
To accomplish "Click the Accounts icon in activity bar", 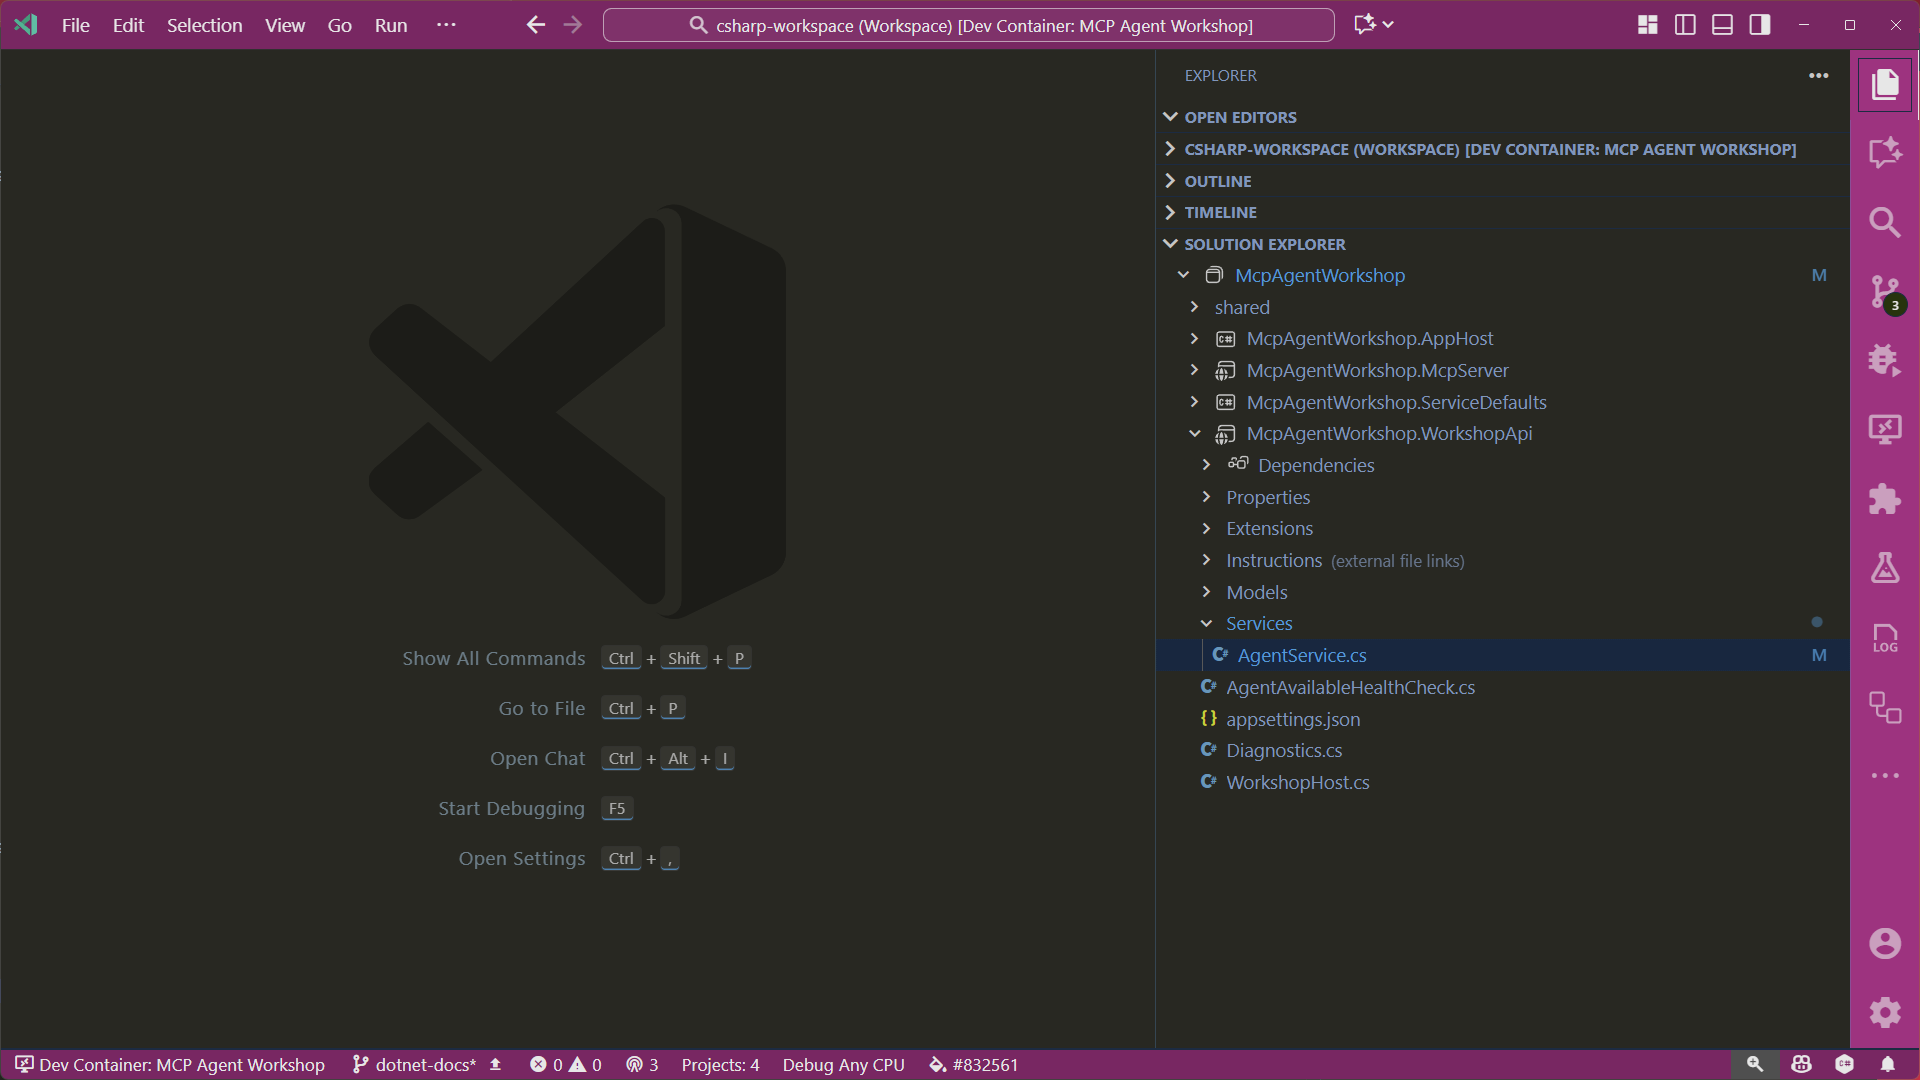I will click(1885, 943).
